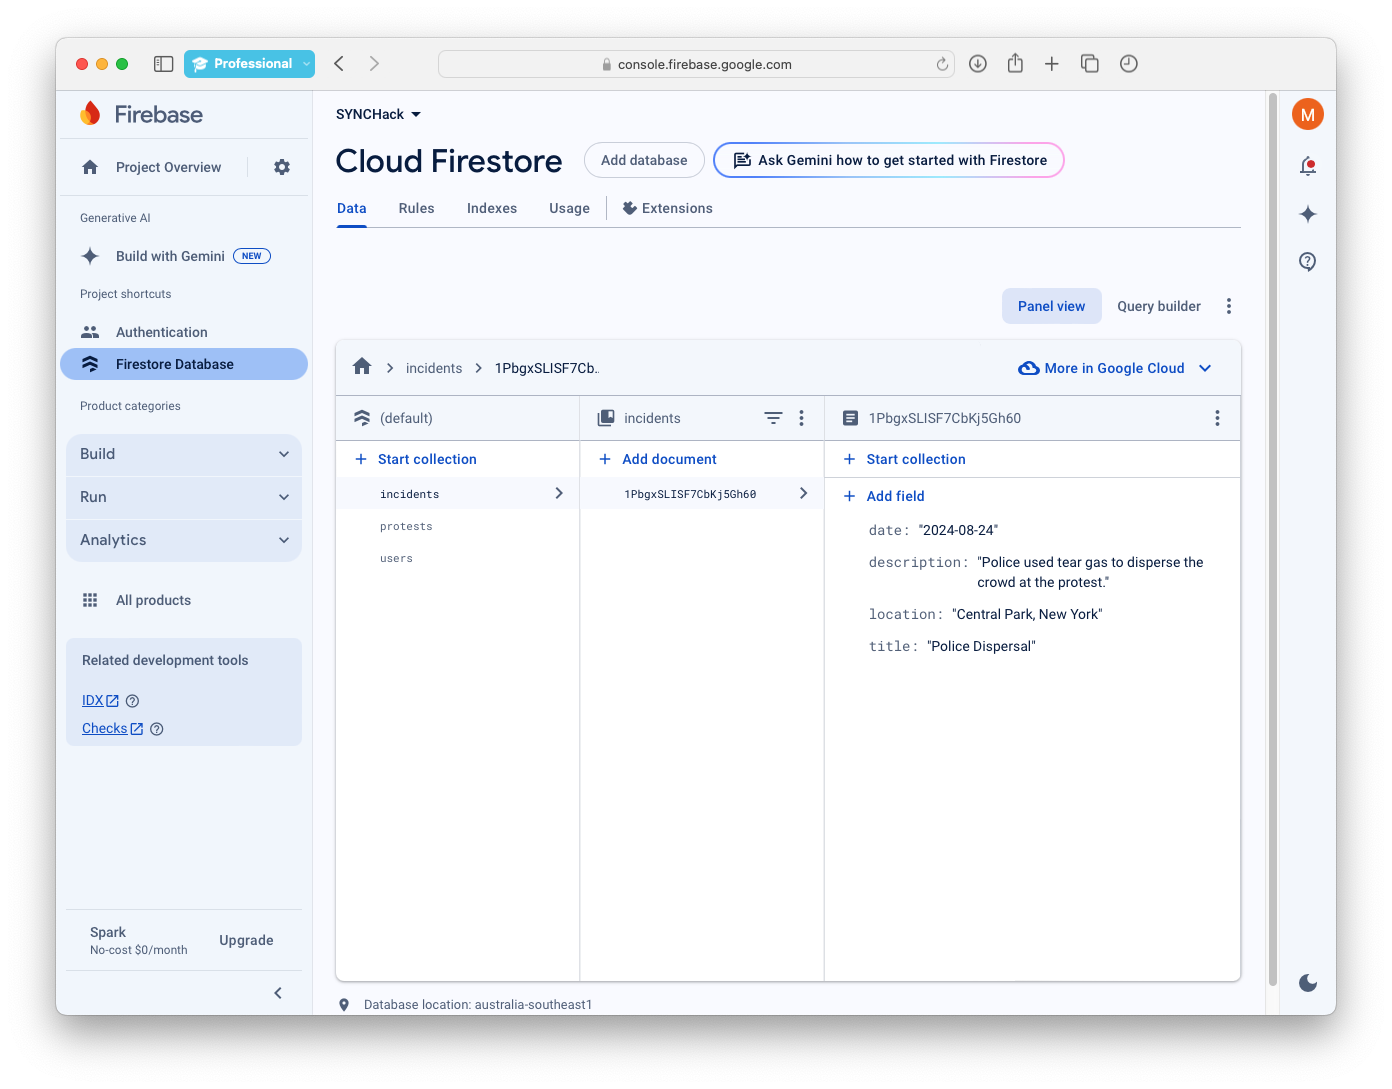Click help icon next to IDX
The height and width of the screenshot is (1089, 1392).
pyautogui.click(x=132, y=701)
